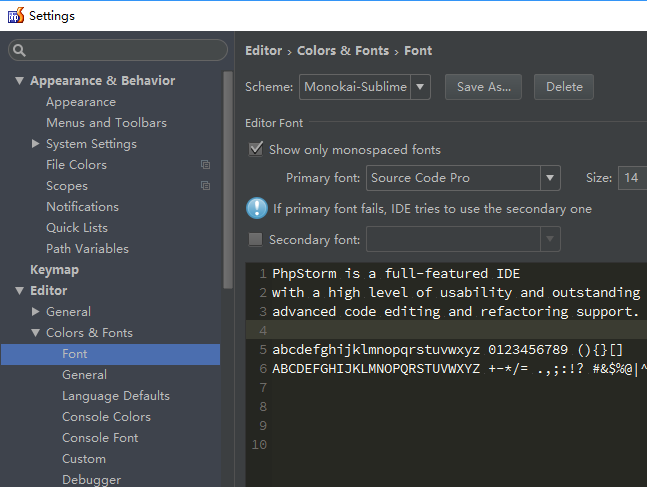Open Language Defaults settings
This screenshot has width=647, height=487.
116,396
